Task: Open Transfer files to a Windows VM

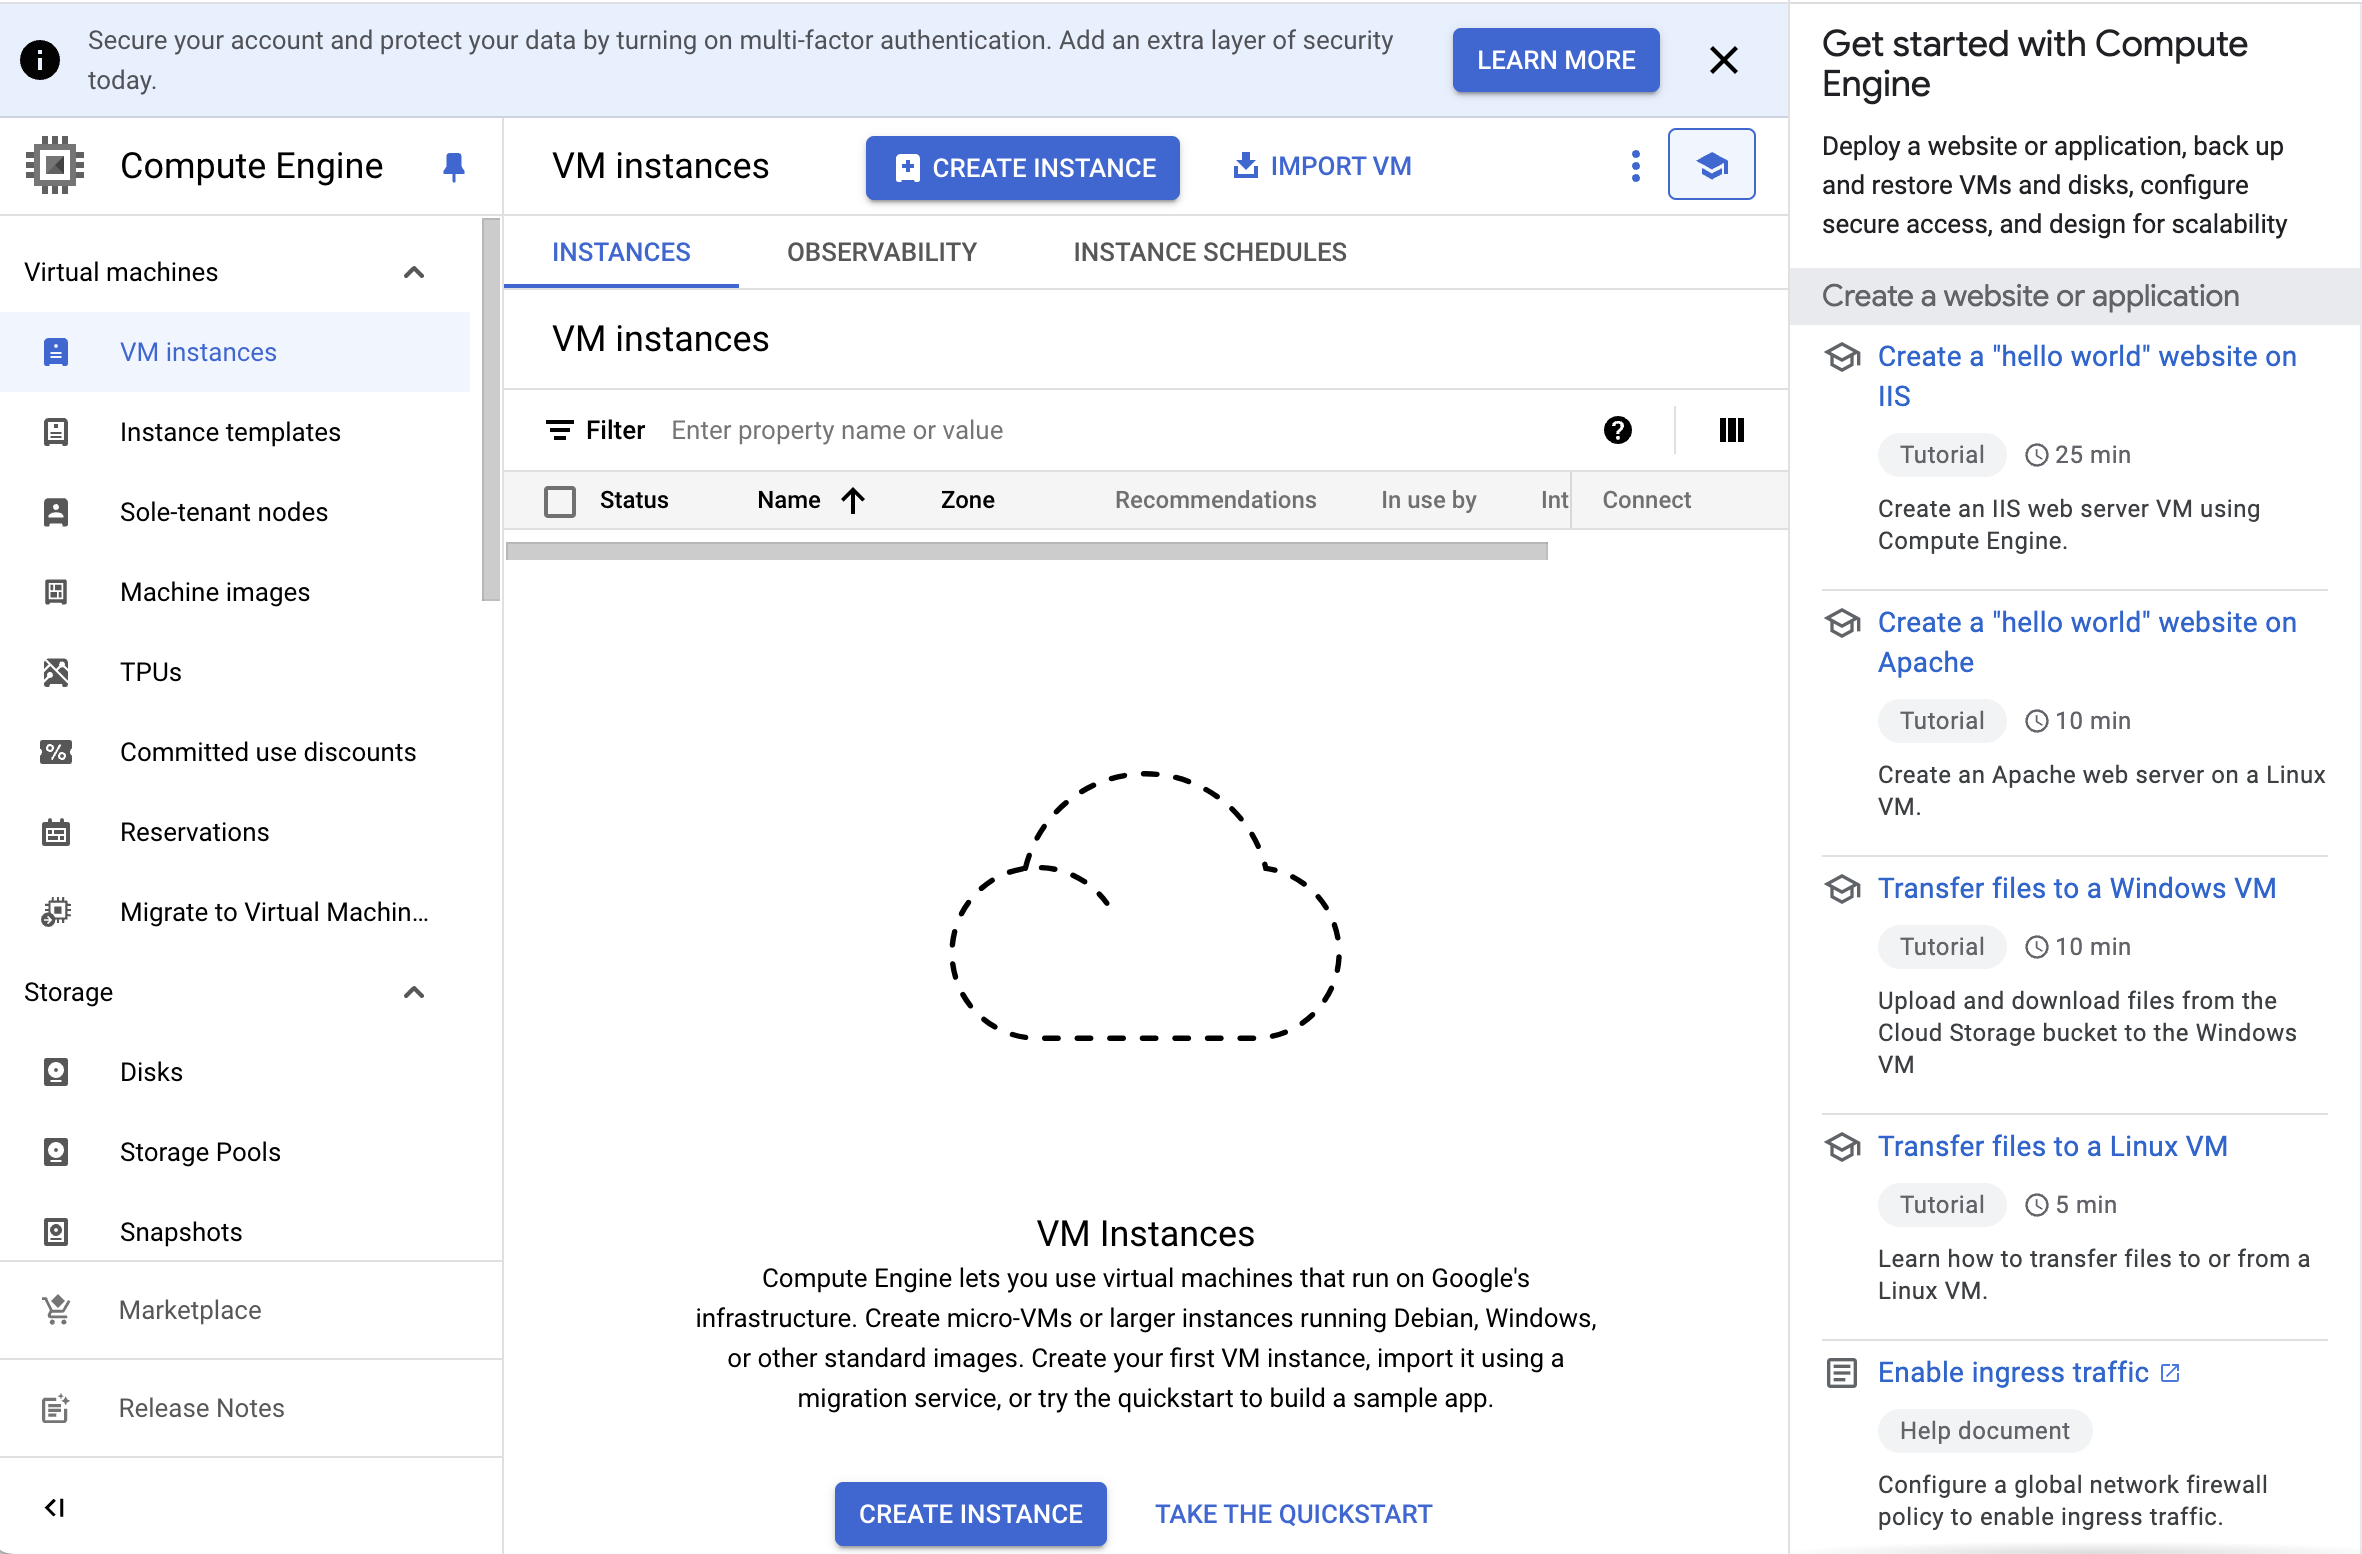Action: point(2077,888)
